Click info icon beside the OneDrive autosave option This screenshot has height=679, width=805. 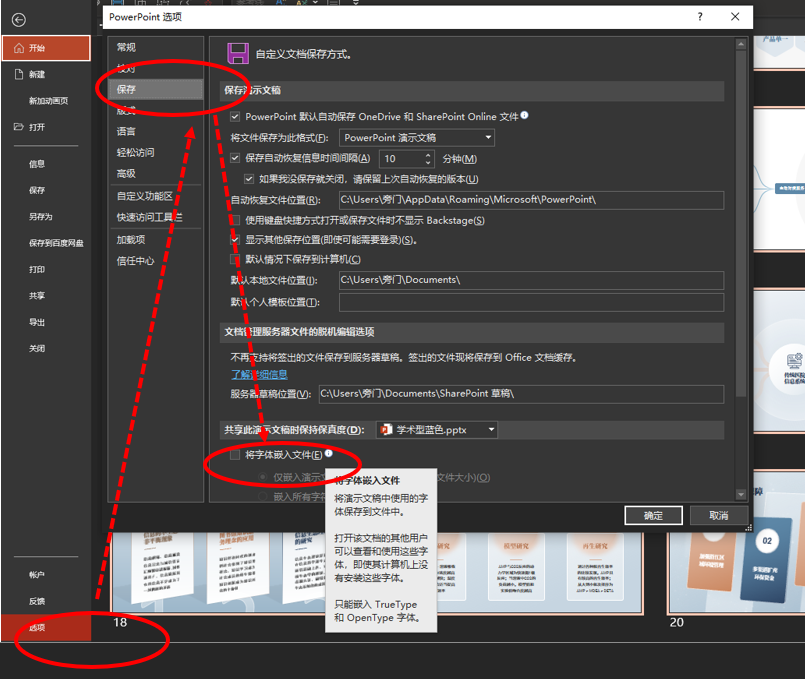tap(524, 115)
